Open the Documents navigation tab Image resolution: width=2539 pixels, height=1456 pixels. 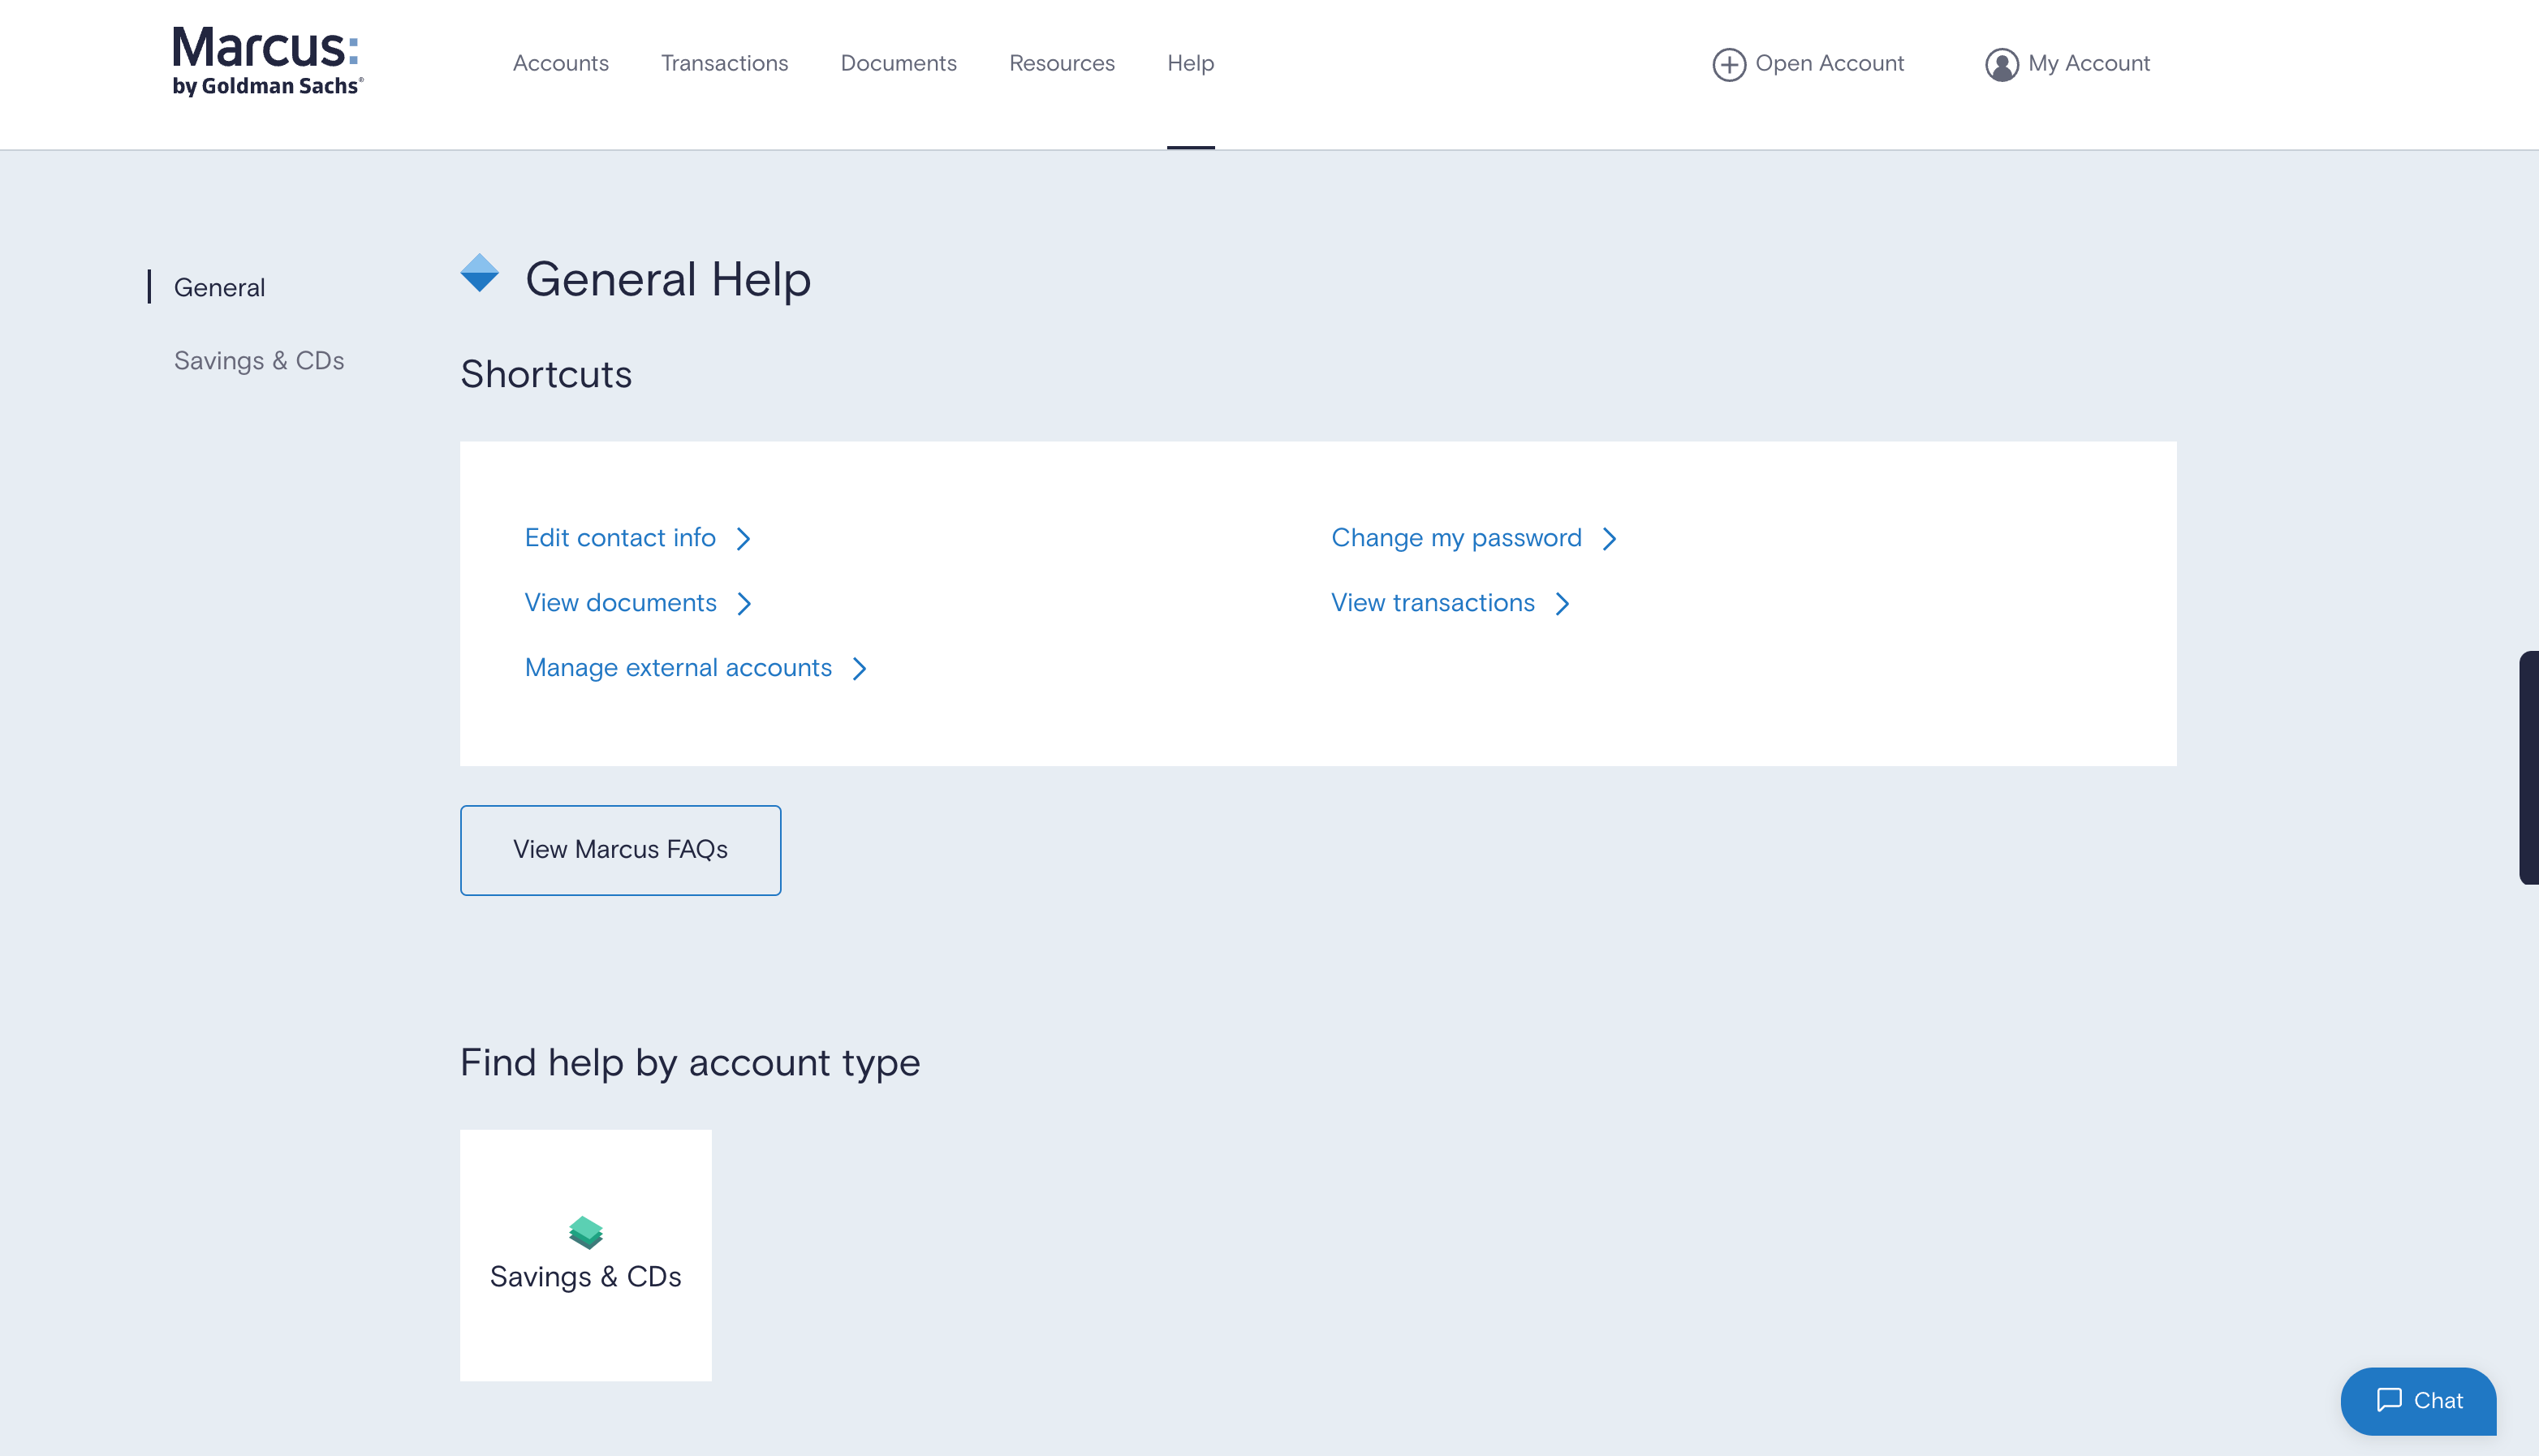(x=898, y=63)
